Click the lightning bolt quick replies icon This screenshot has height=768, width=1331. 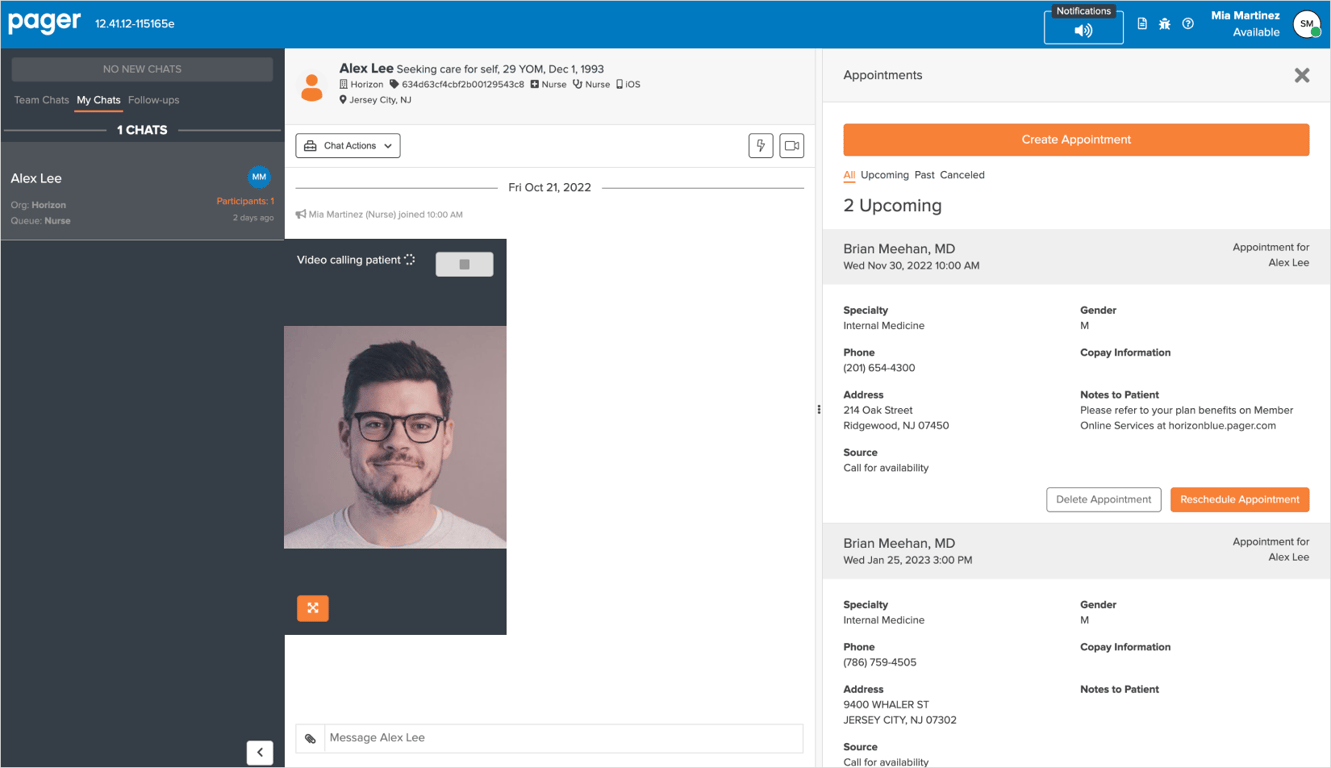click(761, 146)
